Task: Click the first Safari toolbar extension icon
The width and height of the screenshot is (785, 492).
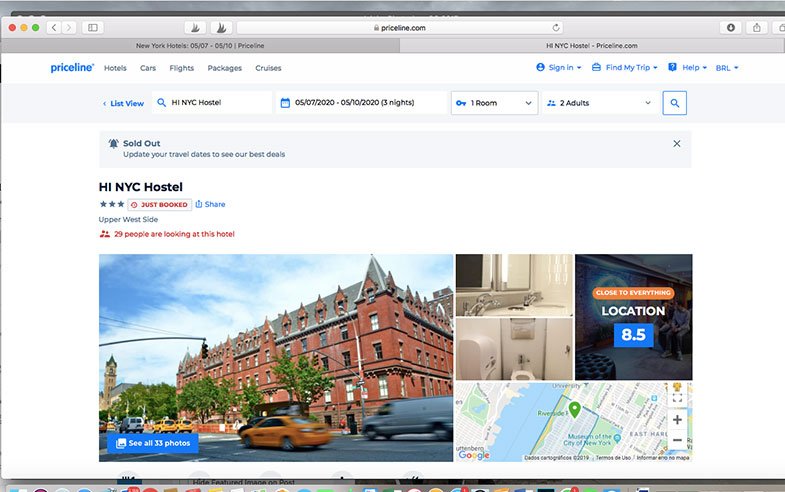Action: tap(195, 28)
